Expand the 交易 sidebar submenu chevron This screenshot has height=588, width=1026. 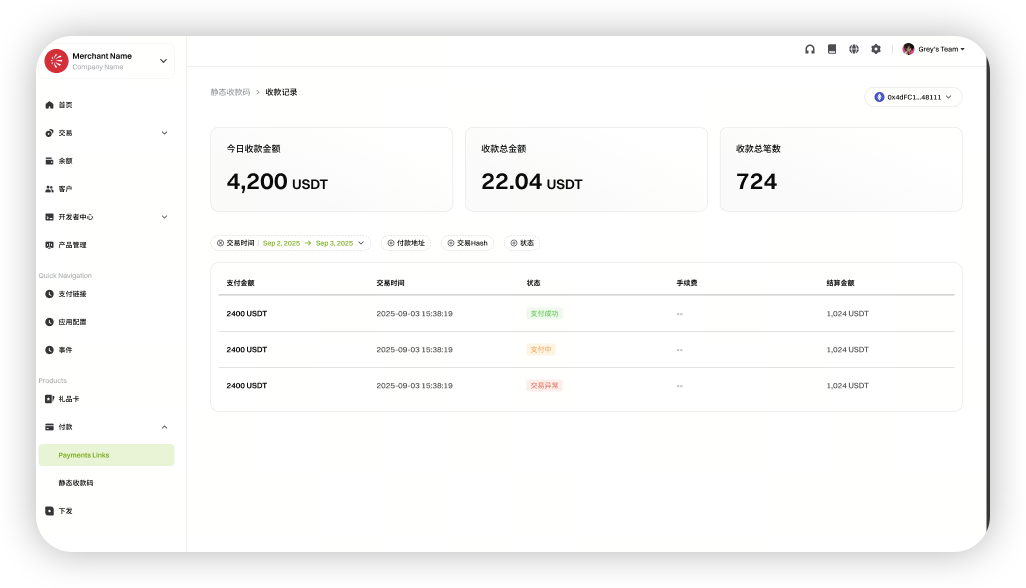pyautogui.click(x=165, y=133)
